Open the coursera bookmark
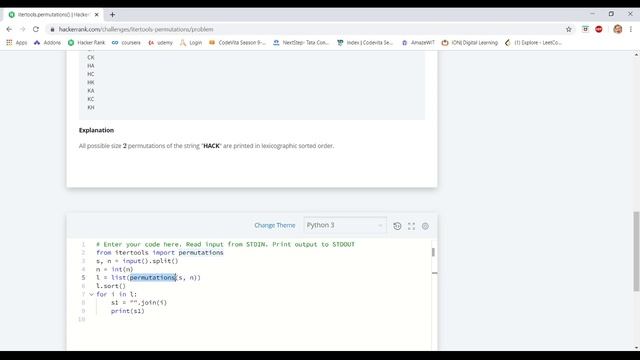The height and width of the screenshot is (360, 640). pos(126,42)
